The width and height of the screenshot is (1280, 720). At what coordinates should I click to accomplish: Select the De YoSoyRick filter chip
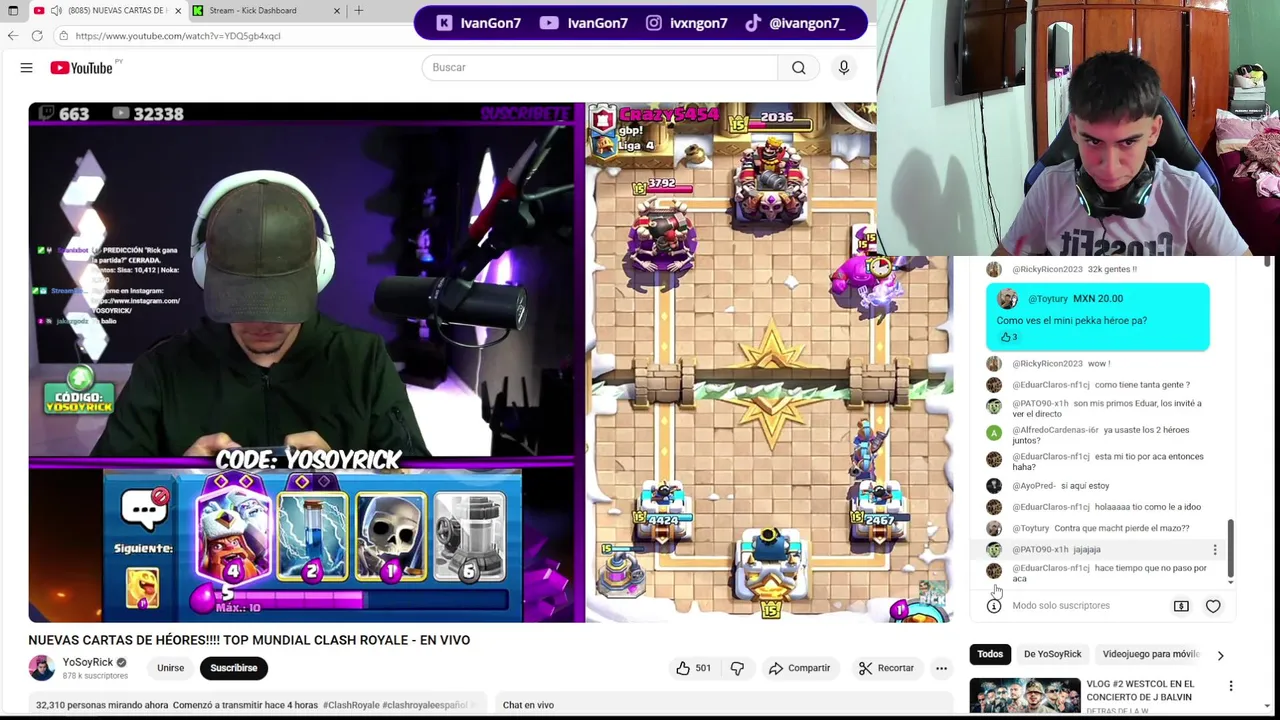[x=1052, y=654]
